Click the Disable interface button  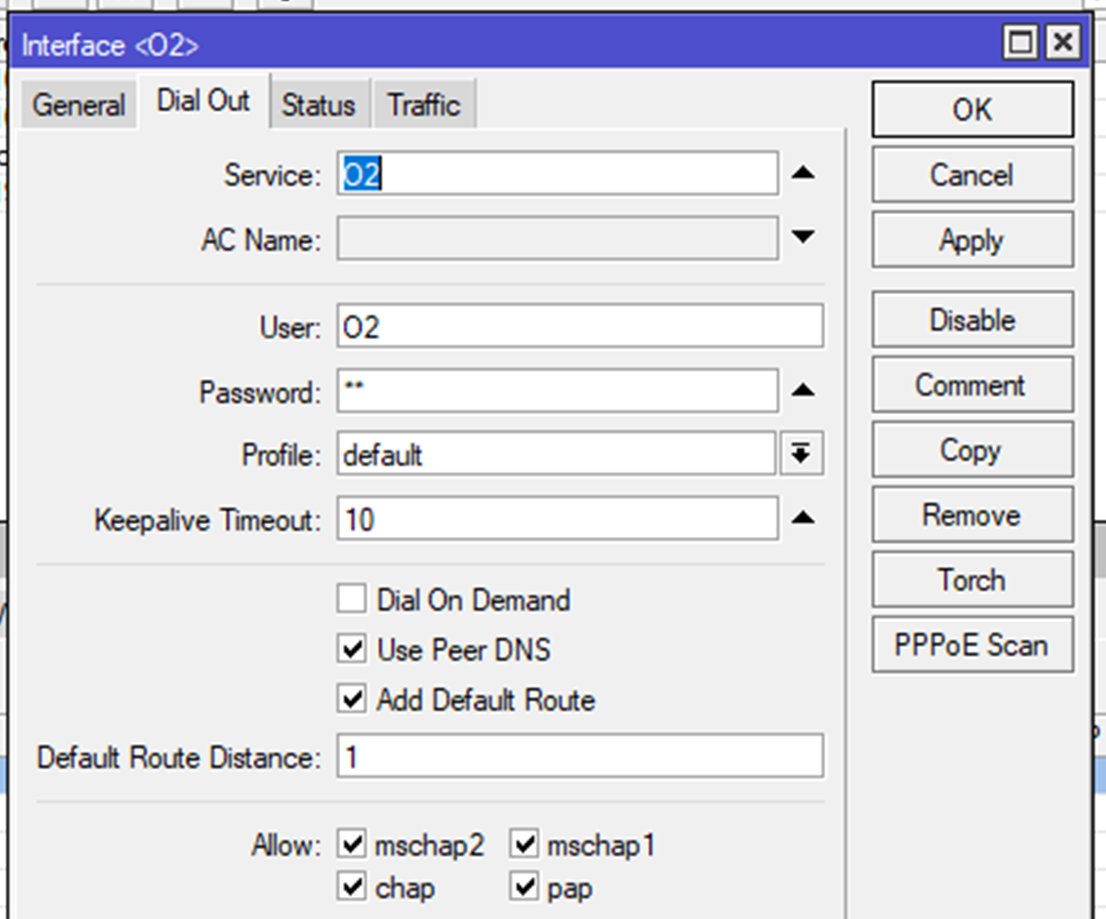tap(971, 320)
